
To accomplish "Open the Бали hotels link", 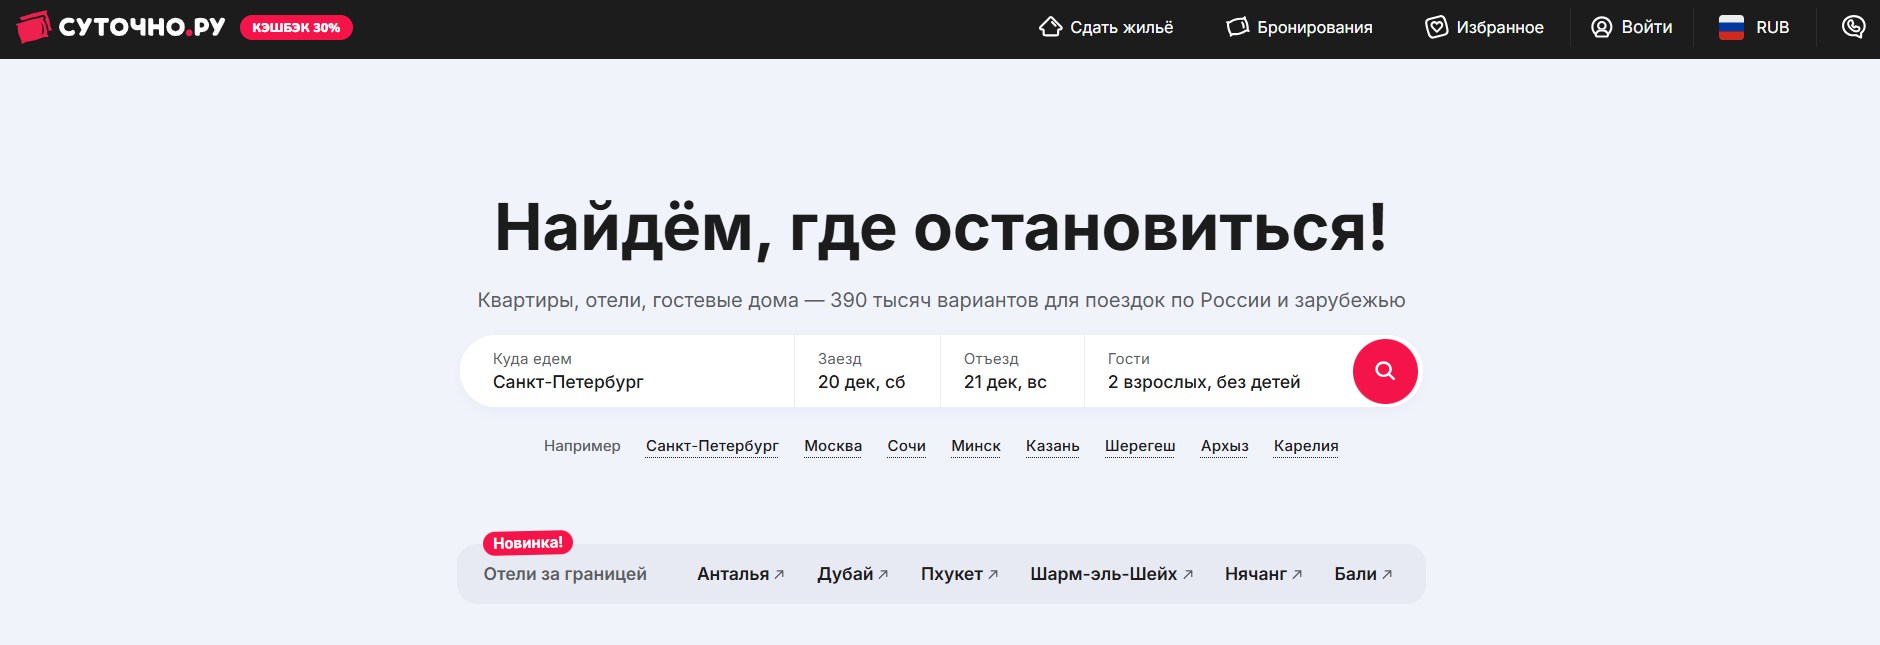I will (1364, 574).
